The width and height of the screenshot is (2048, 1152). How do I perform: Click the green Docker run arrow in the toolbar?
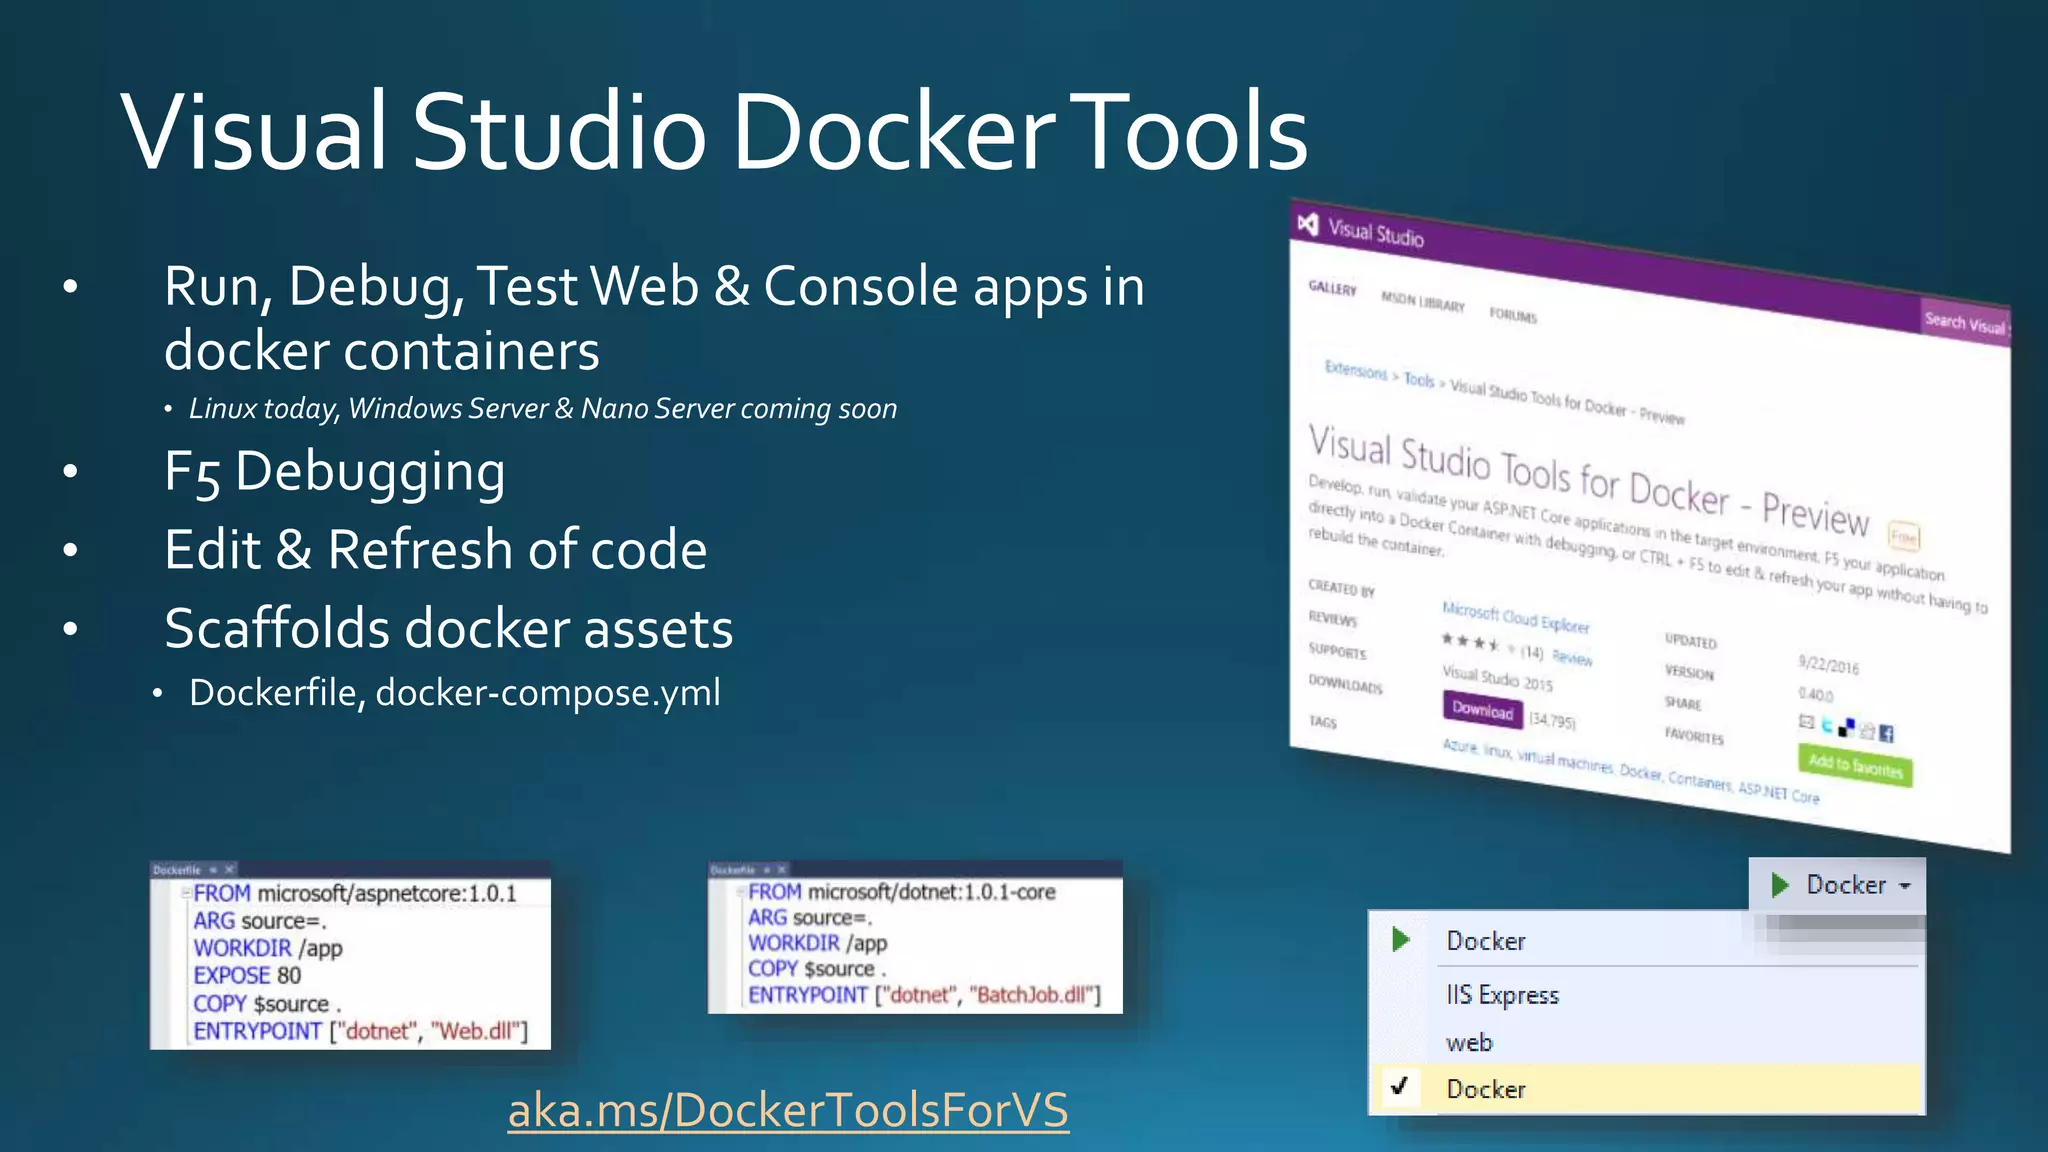pos(1780,885)
